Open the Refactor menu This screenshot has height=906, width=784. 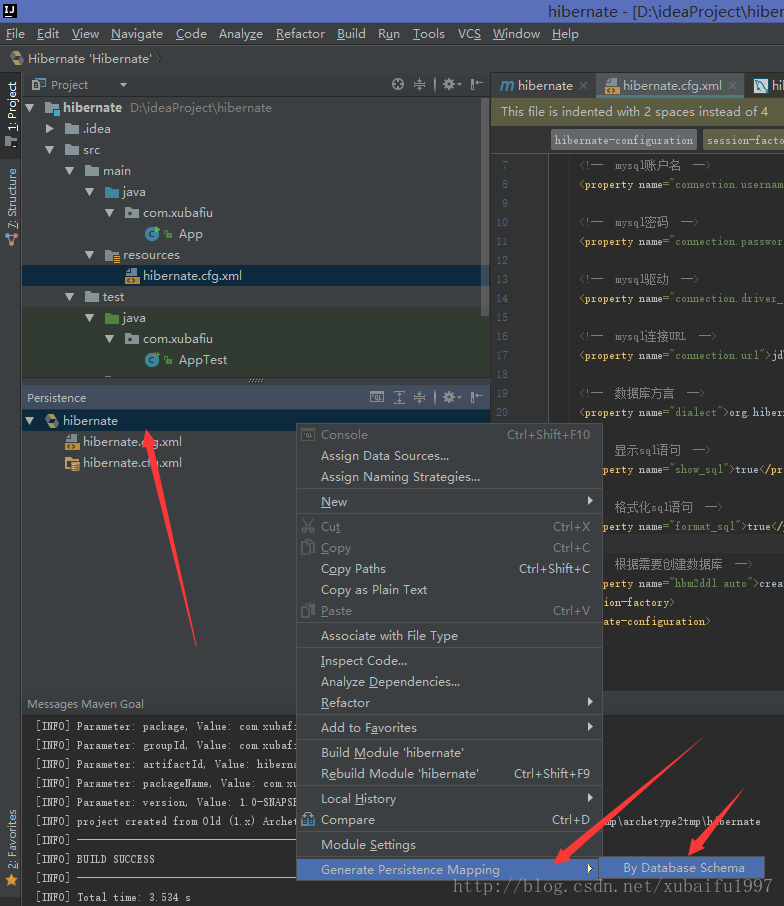coord(300,34)
